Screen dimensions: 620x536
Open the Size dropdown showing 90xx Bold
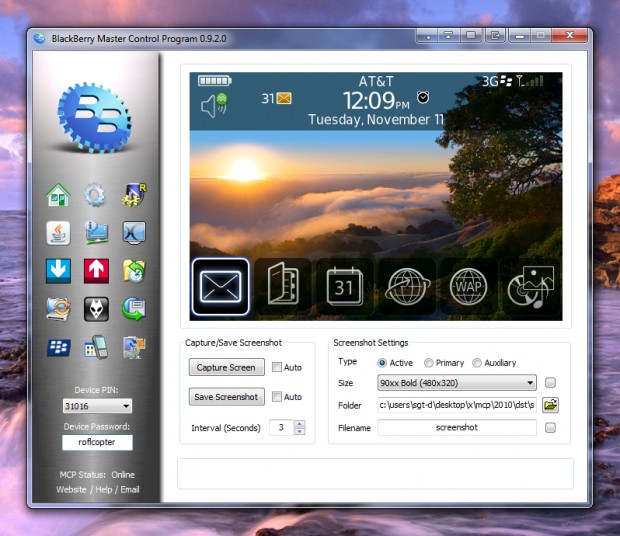pos(457,383)
